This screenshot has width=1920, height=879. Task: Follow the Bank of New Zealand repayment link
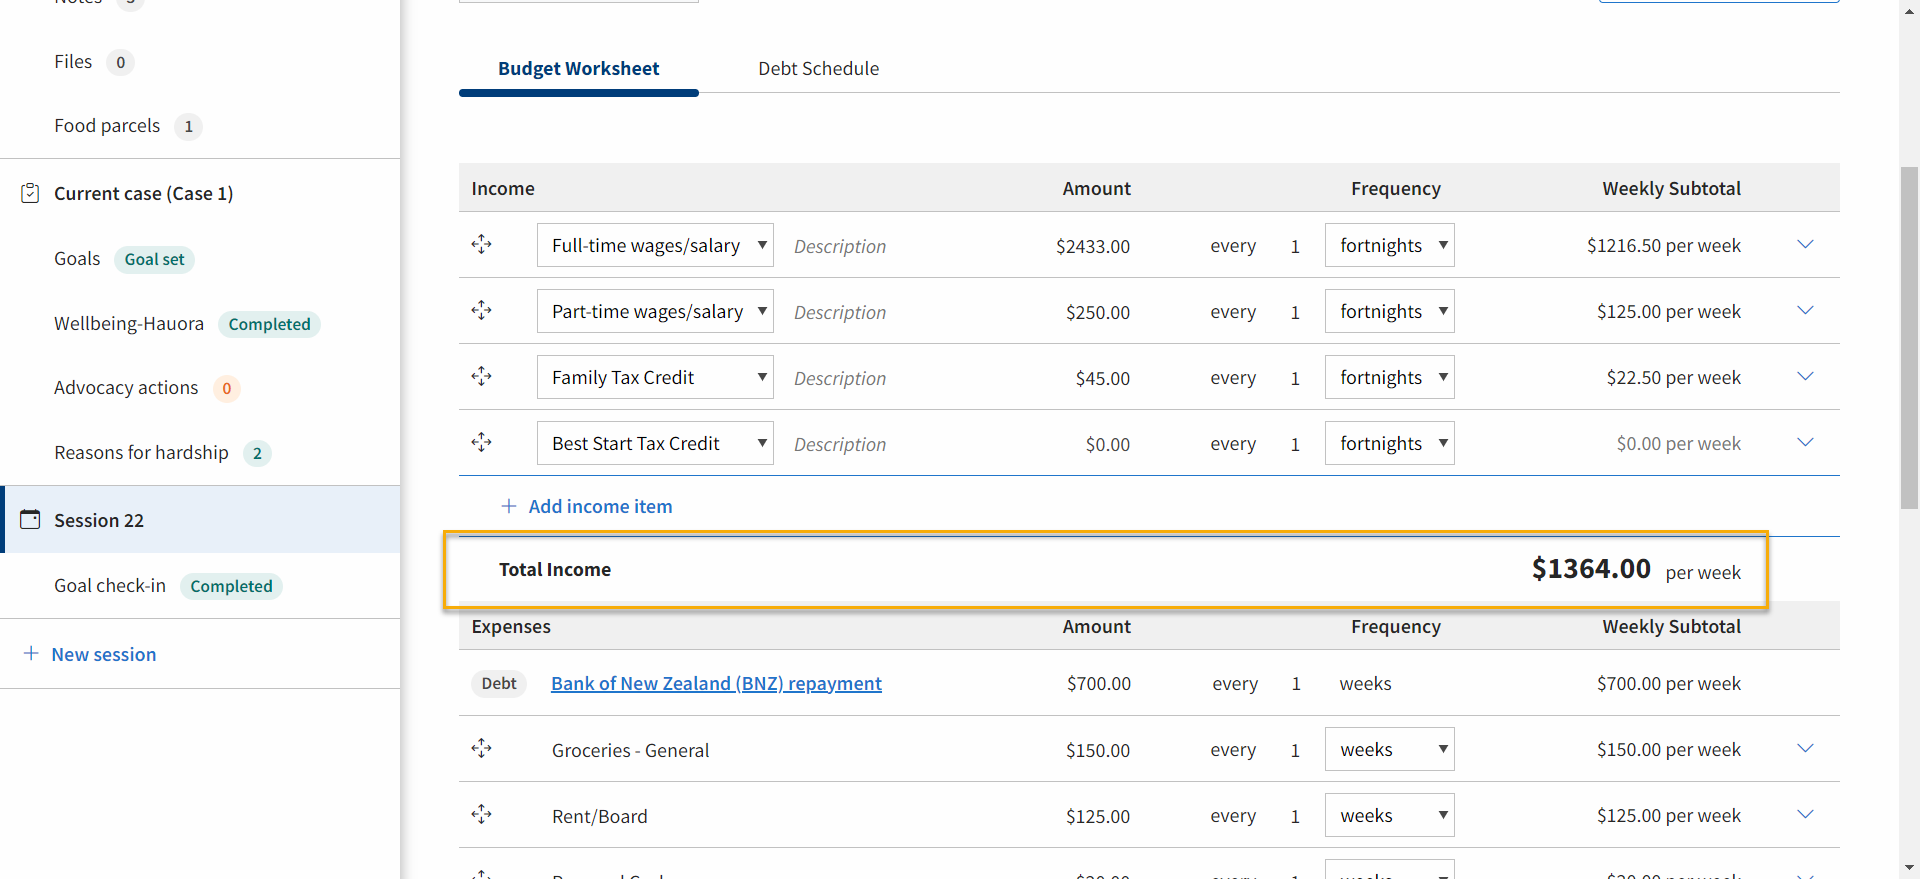(716, 683)
